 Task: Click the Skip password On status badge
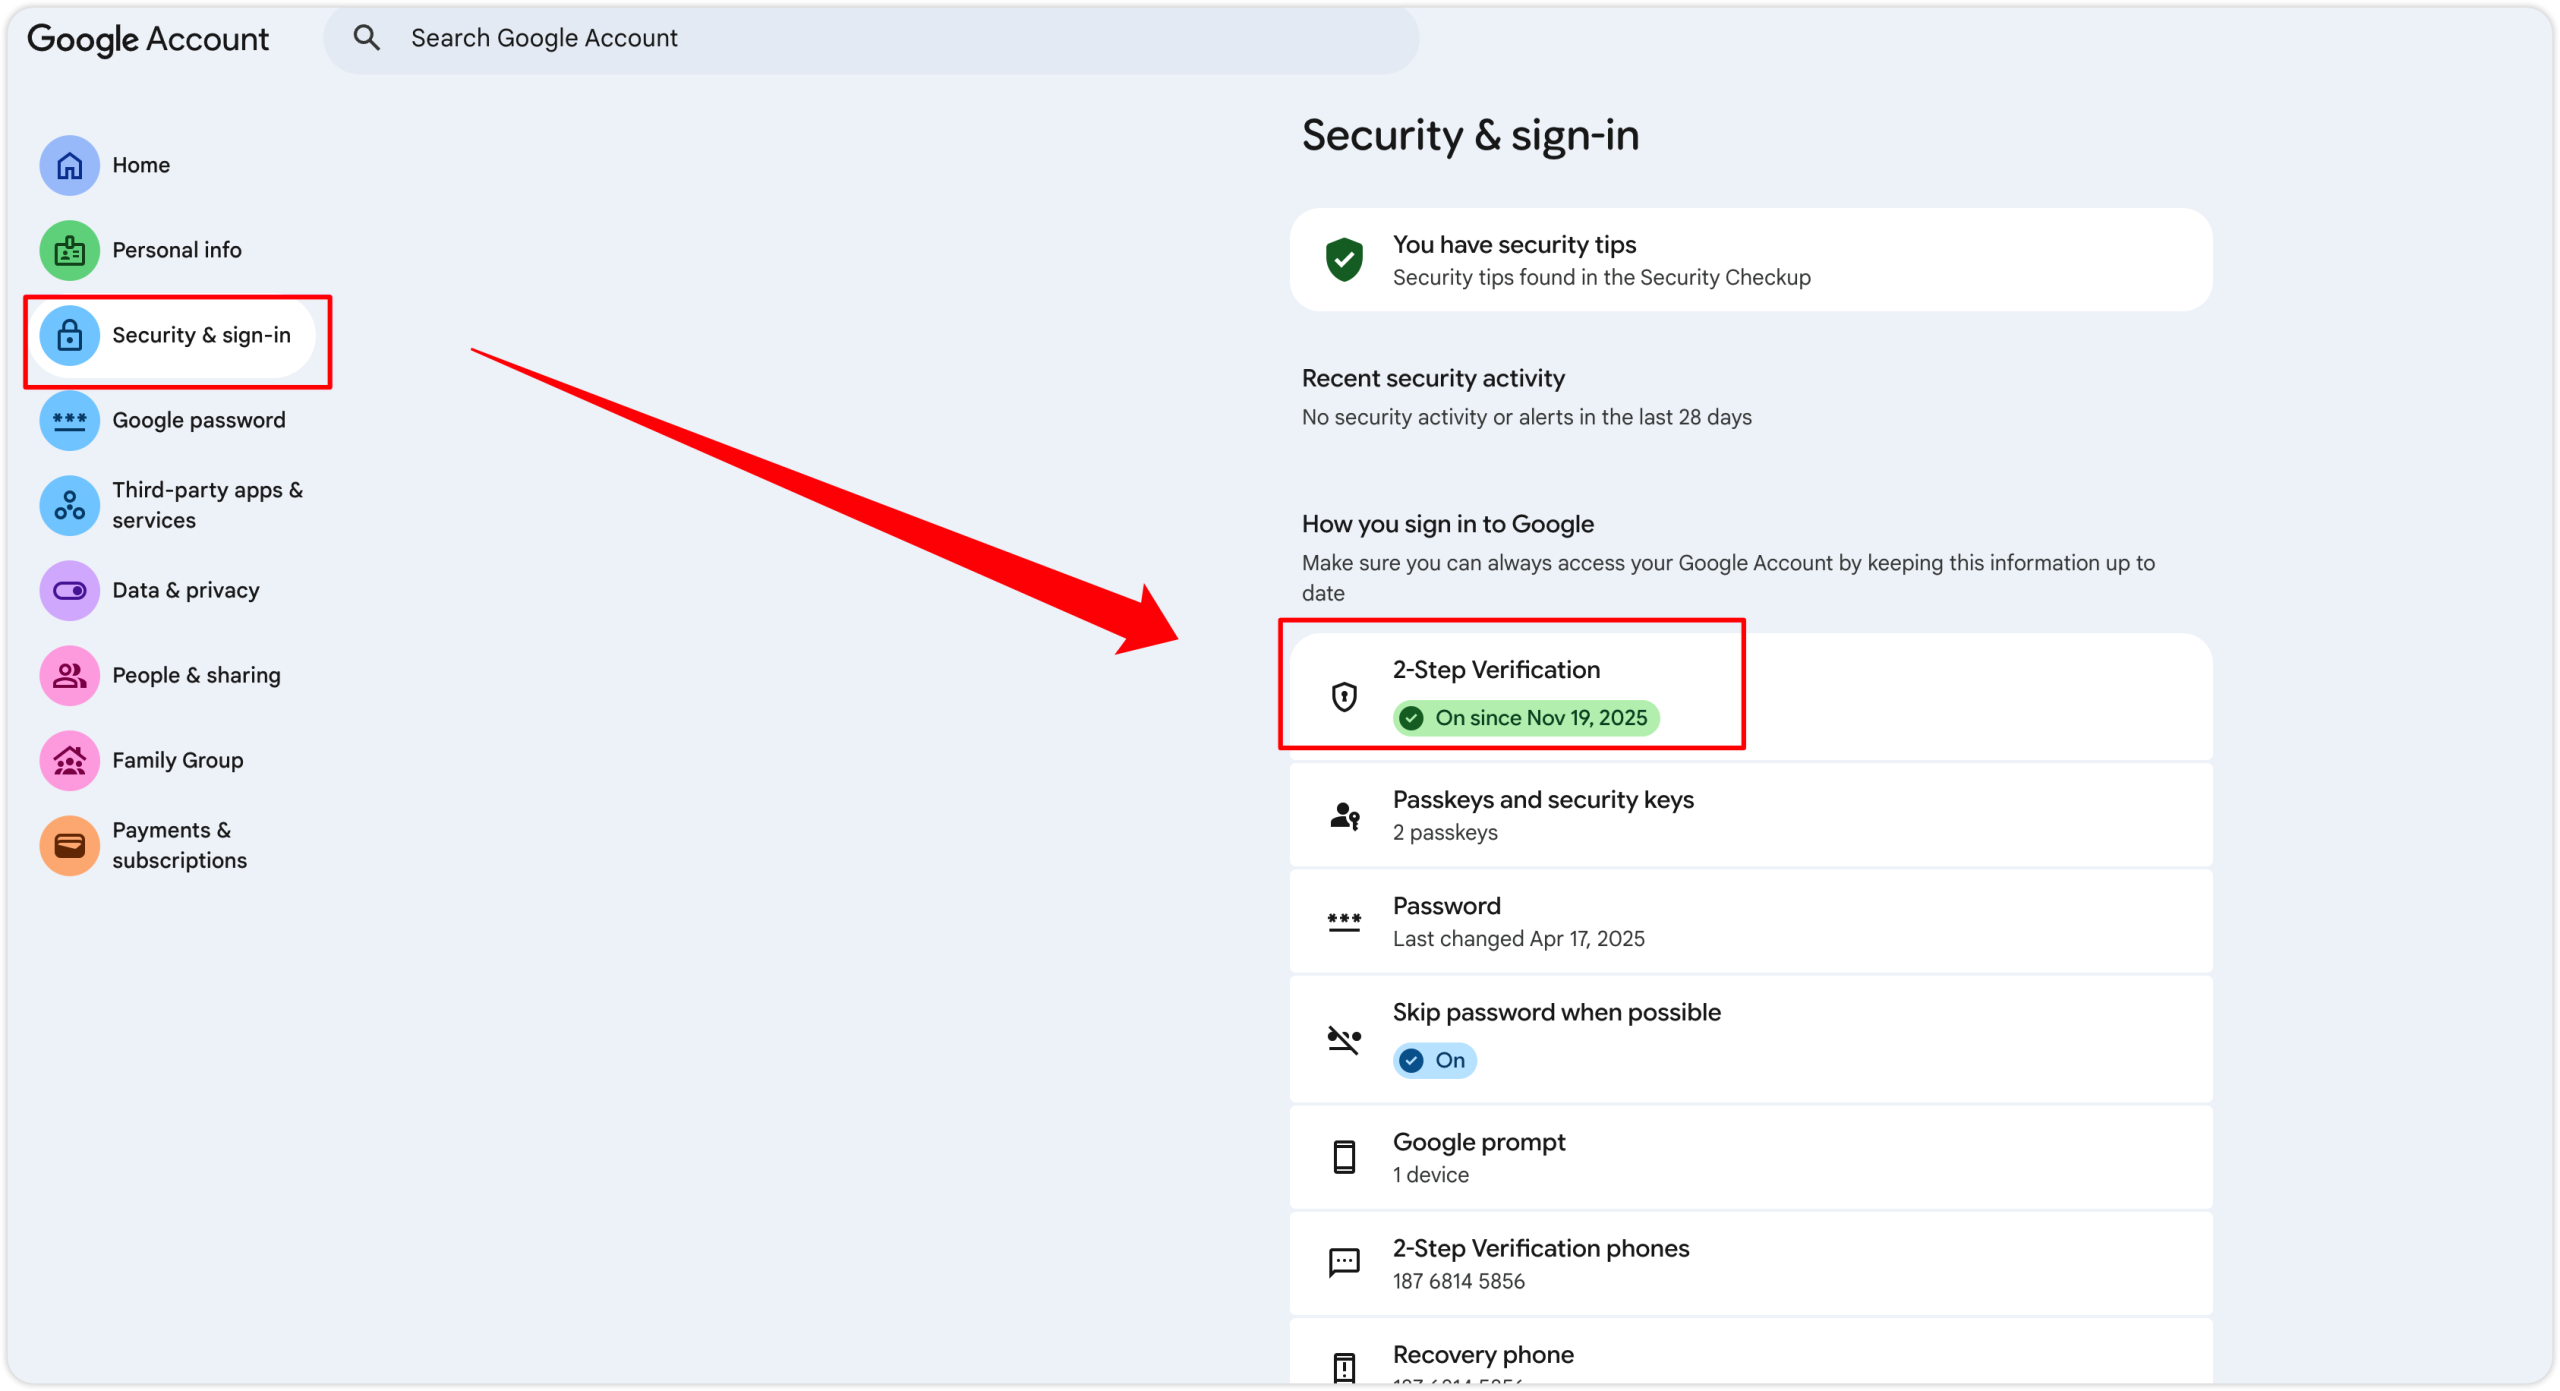coord(1435,1060)
